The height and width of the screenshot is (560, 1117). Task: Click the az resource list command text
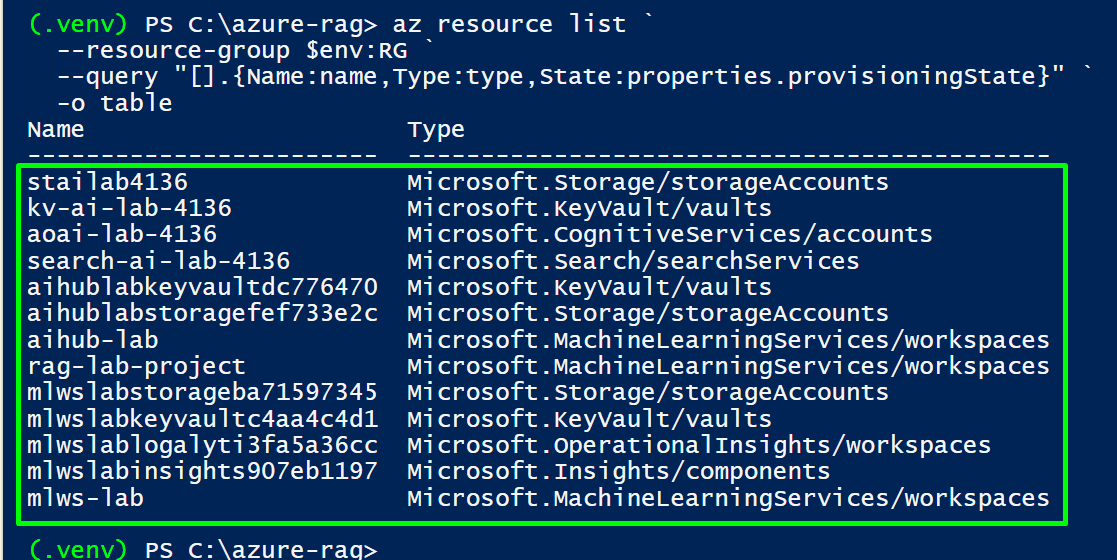[x=509, y=24]
